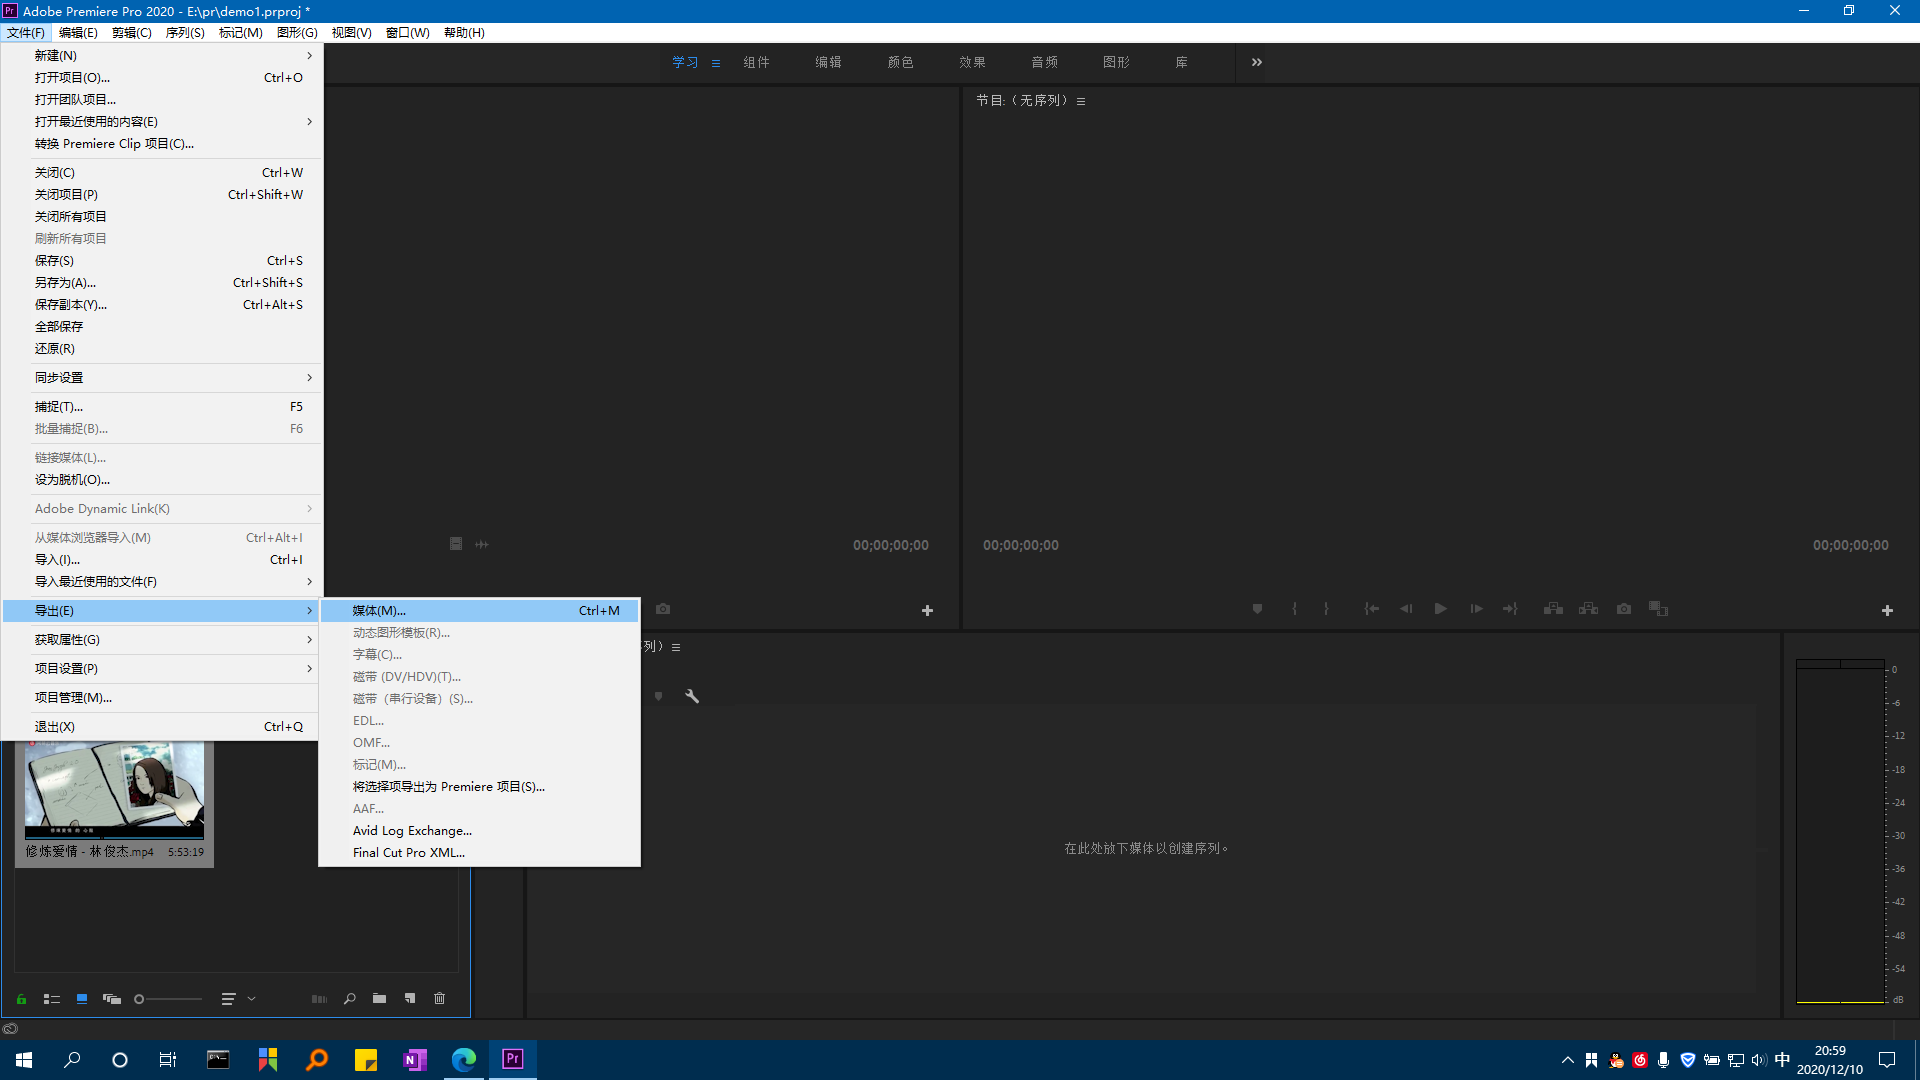Expand the workspace overflow chevrons

click(x=1257, y=62)
